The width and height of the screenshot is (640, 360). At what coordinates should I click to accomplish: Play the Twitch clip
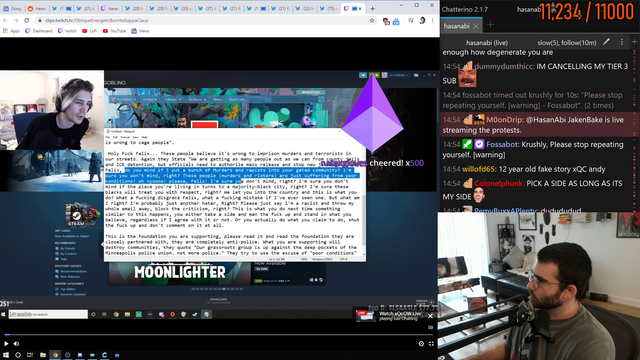(6, 344)
